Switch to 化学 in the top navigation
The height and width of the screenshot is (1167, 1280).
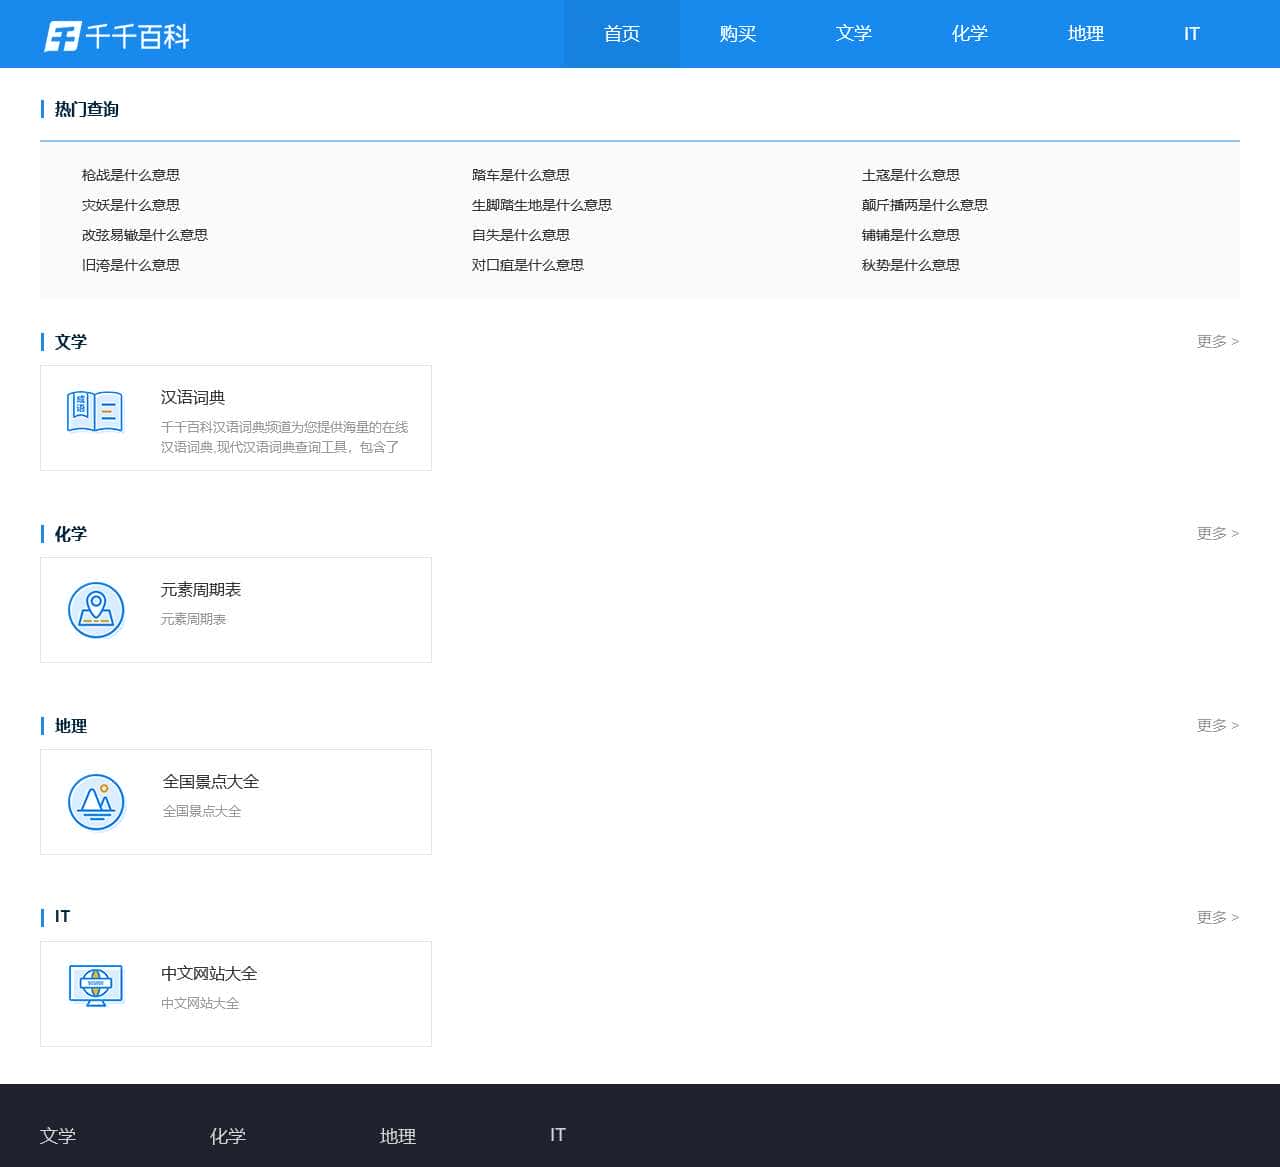point(969,34)
